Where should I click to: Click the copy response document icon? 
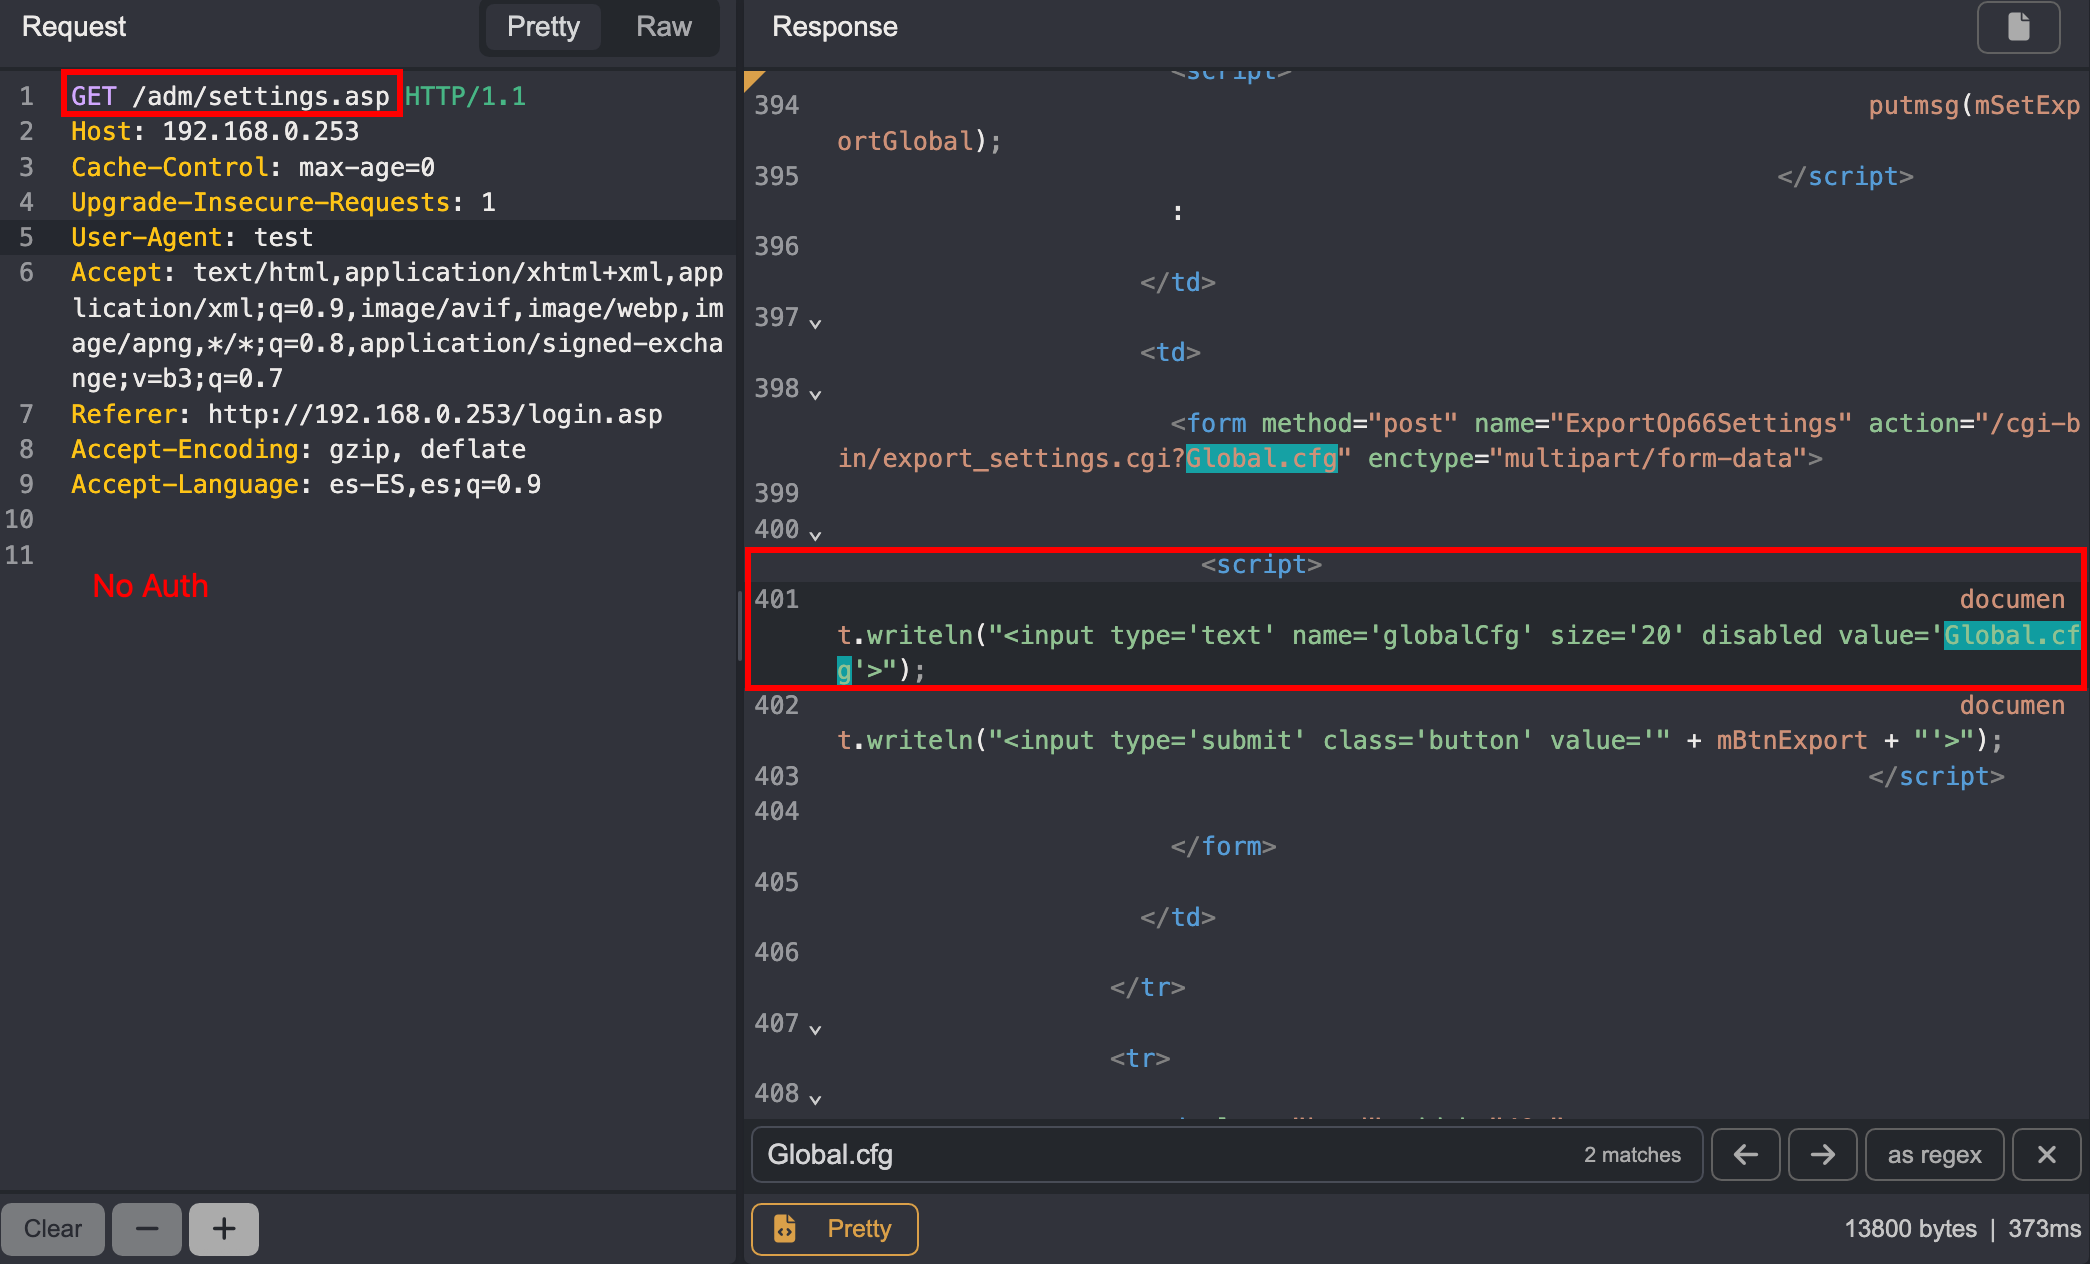click(2019, 27)
